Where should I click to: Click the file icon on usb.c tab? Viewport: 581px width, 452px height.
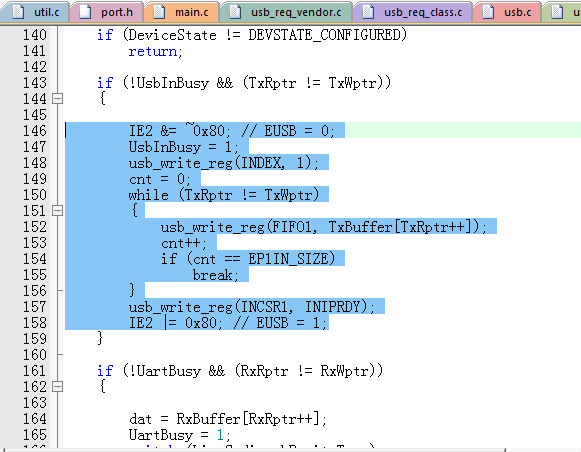[x=488, y=12]
